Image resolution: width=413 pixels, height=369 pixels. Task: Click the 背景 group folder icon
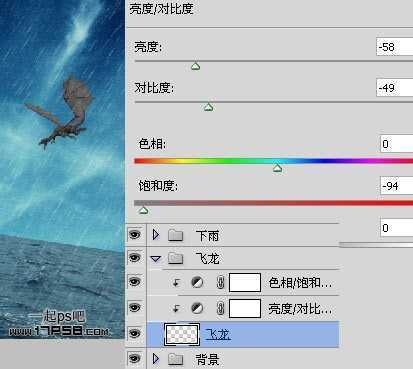pos(176,359)
